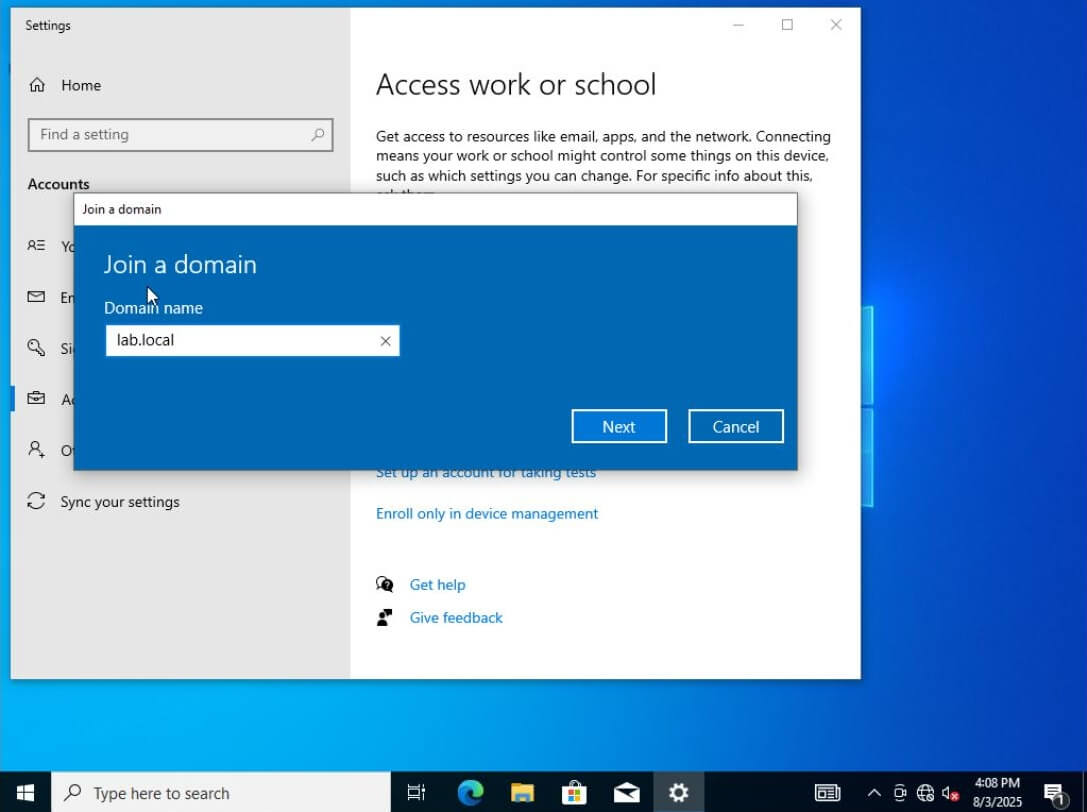Open News and interests taskbar widget

pos(827,792)
